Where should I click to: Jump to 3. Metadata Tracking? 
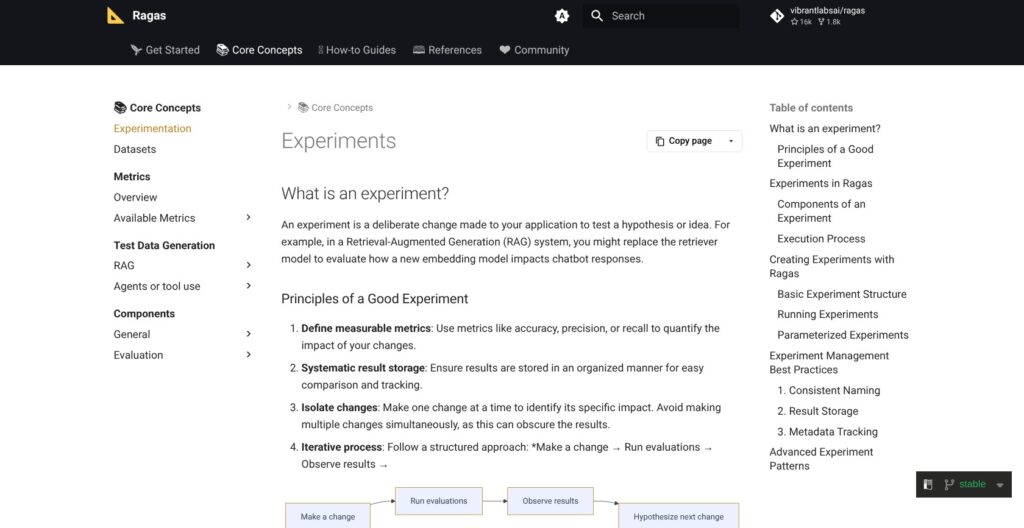point(827,432)
